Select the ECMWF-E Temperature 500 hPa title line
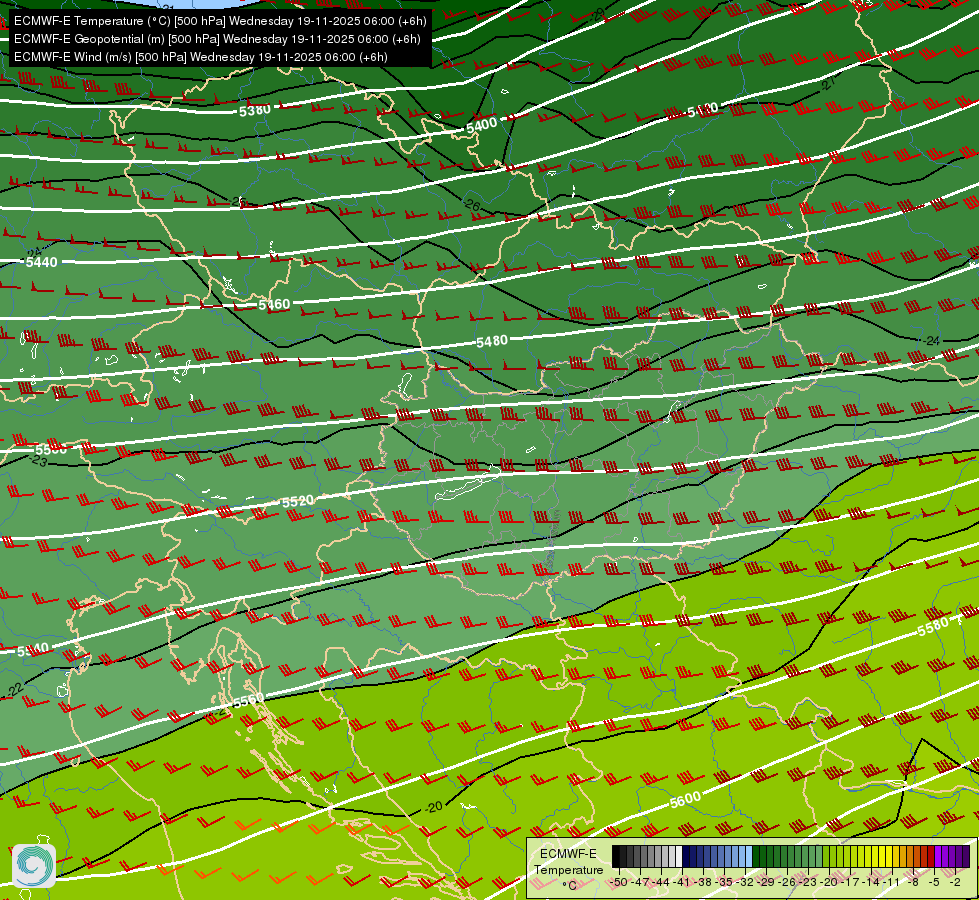 [x=220, y=21]
